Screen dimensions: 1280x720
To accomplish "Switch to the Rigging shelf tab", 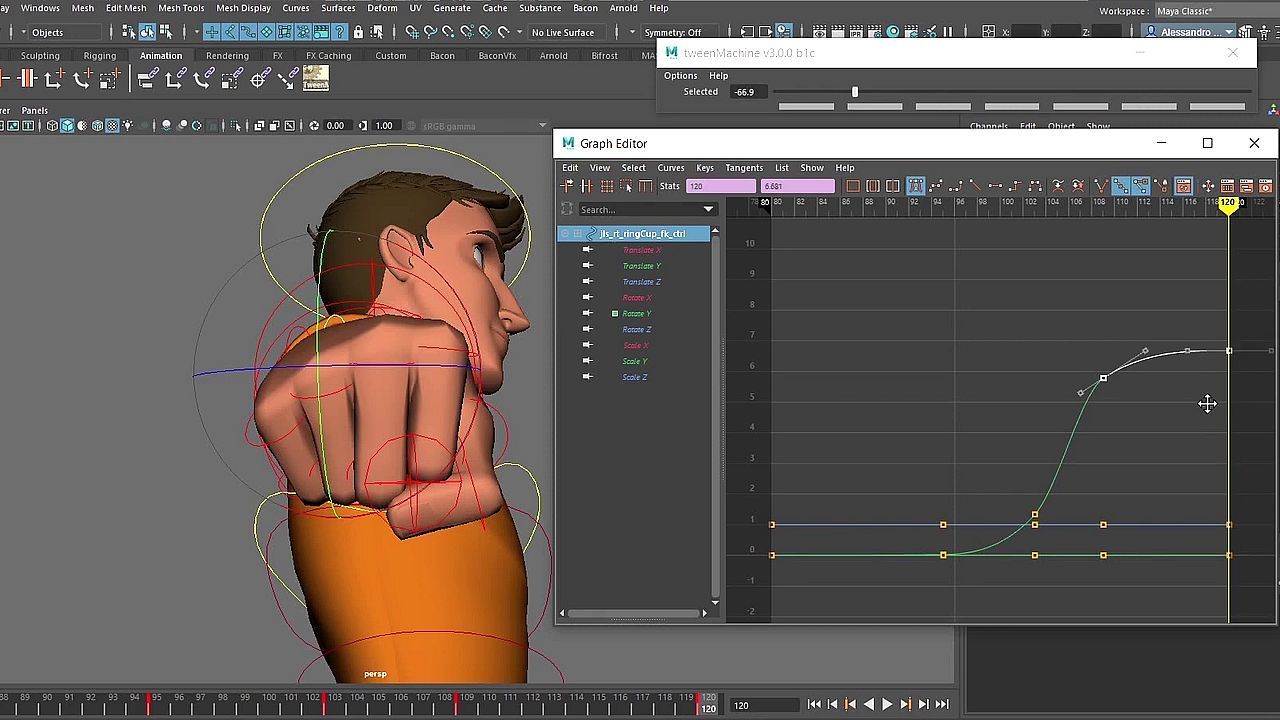I will pyautogui.click(x=100, y=56).
